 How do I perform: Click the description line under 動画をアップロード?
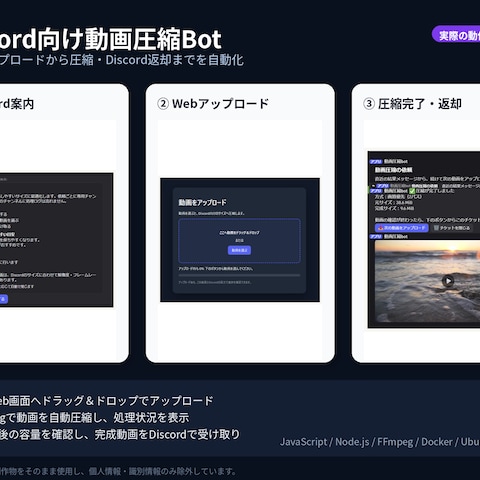click(211, 213)
